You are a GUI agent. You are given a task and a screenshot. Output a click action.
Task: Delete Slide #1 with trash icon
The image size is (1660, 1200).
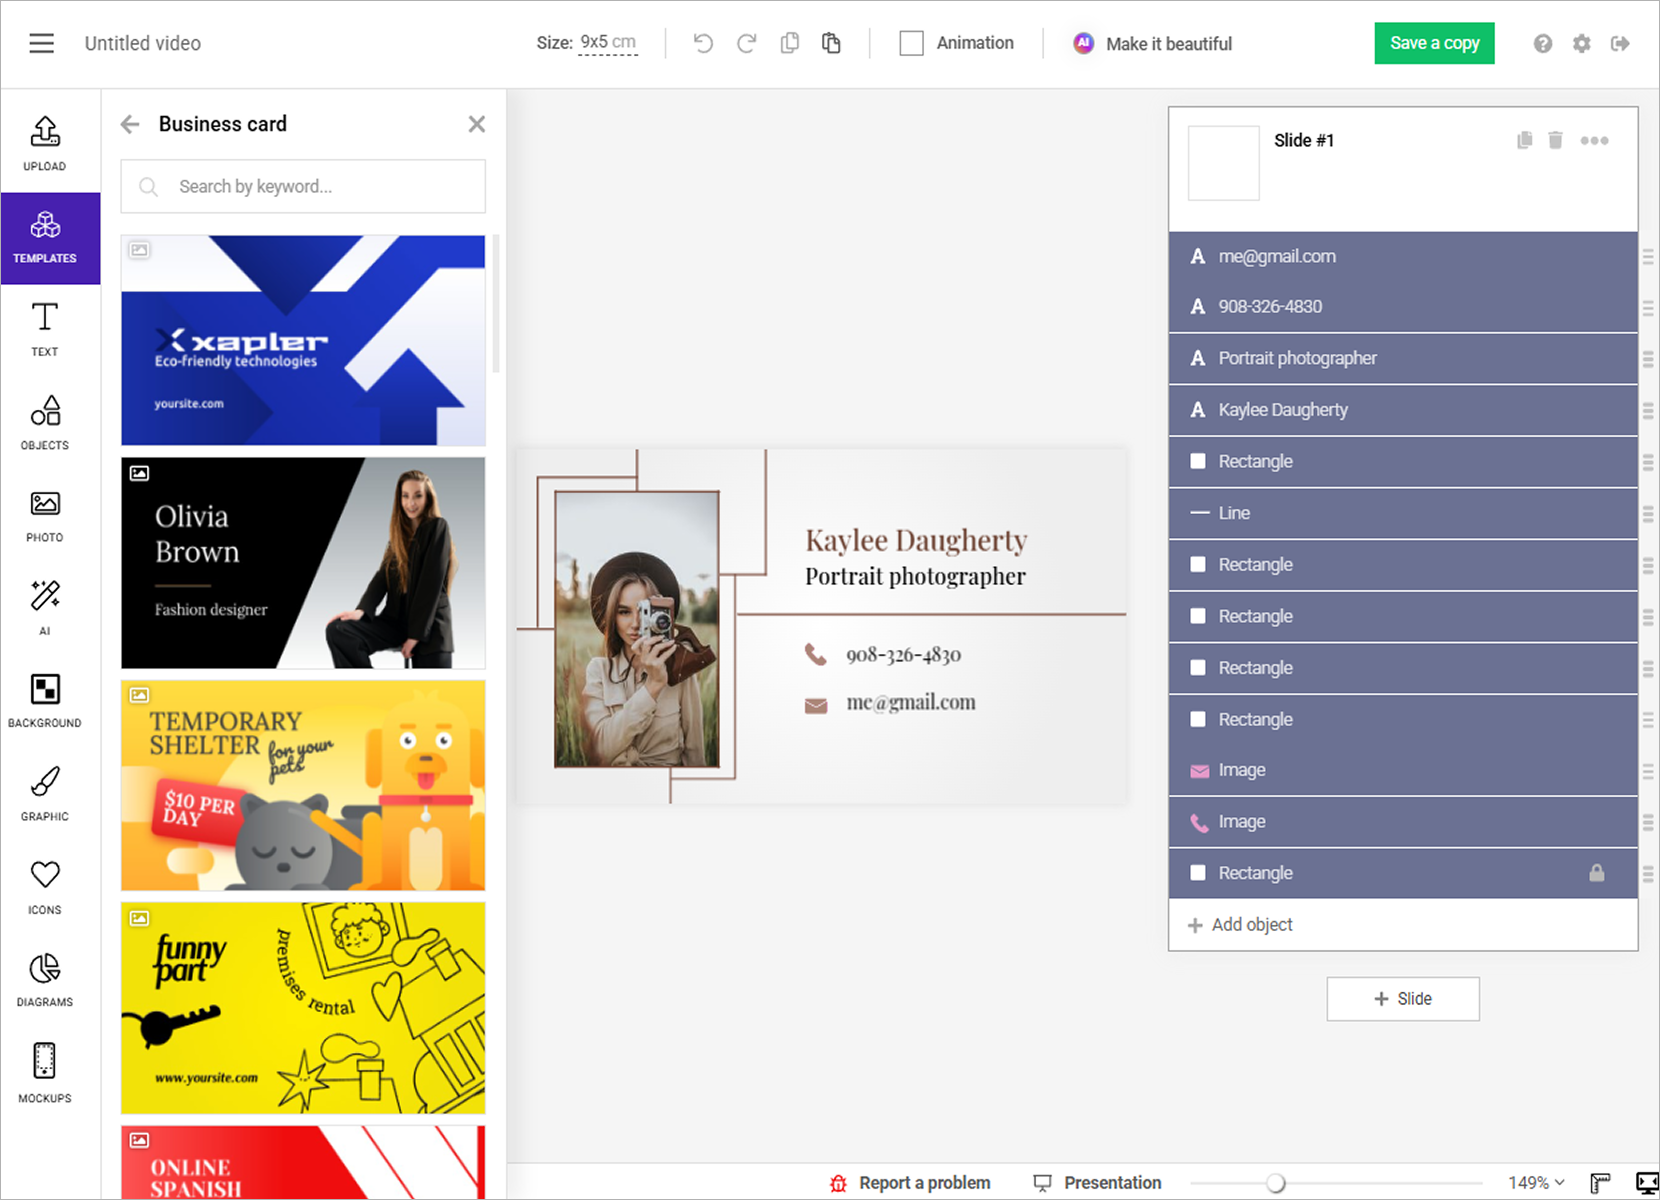1555,140
